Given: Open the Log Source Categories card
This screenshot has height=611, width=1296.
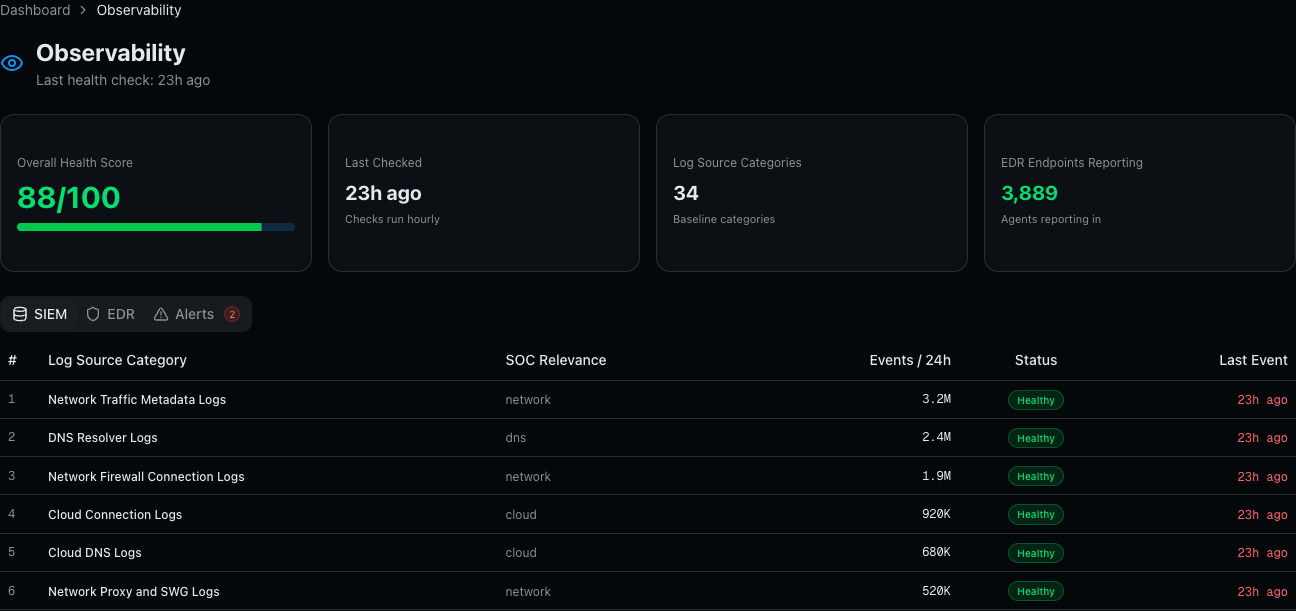Looking at the screenshot, I should (812, 193).
